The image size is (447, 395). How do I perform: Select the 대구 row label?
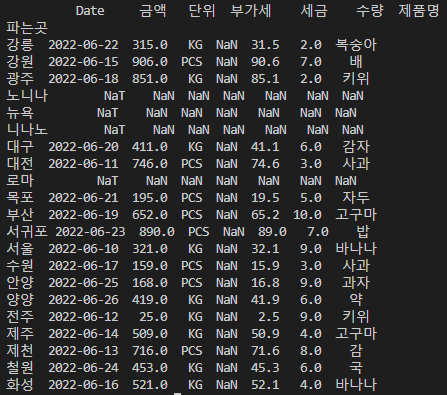20,147
